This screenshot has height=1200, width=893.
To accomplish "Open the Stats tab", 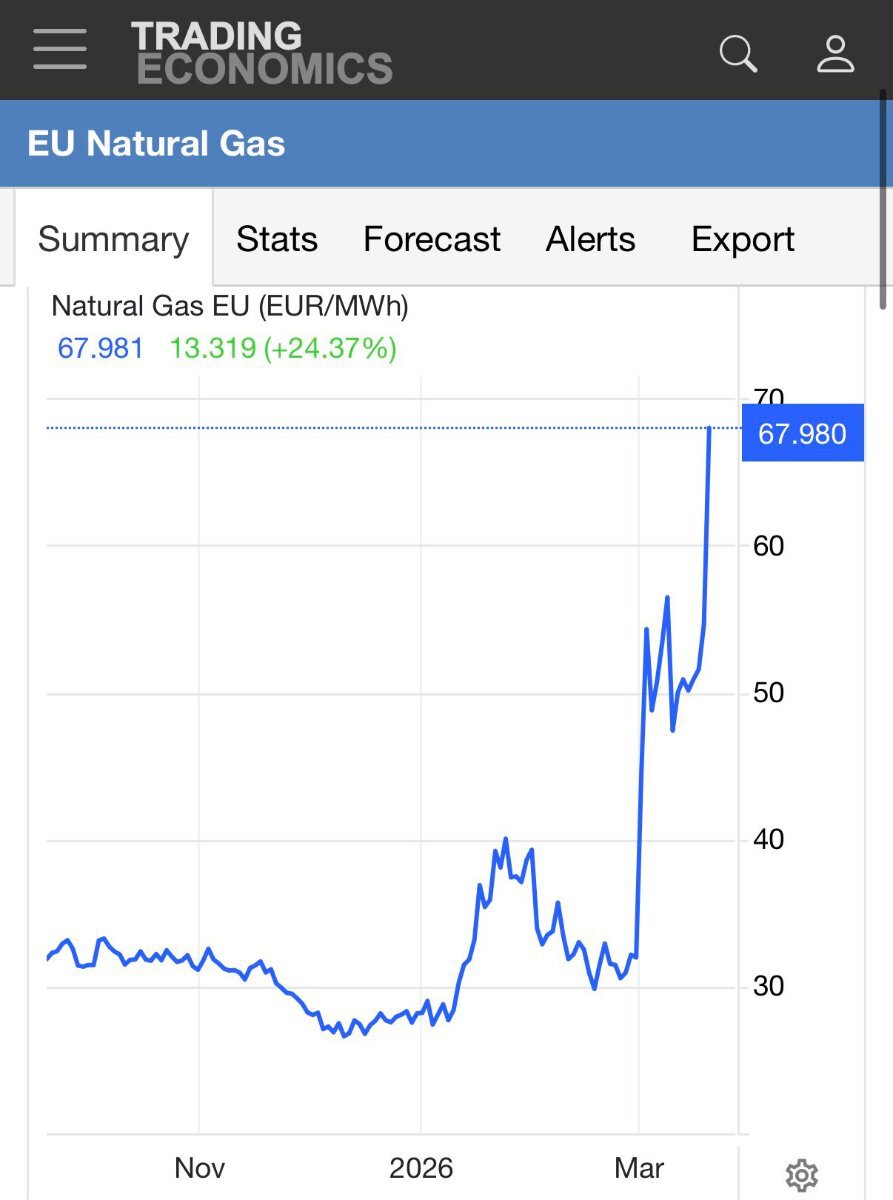I will (277, 240).
